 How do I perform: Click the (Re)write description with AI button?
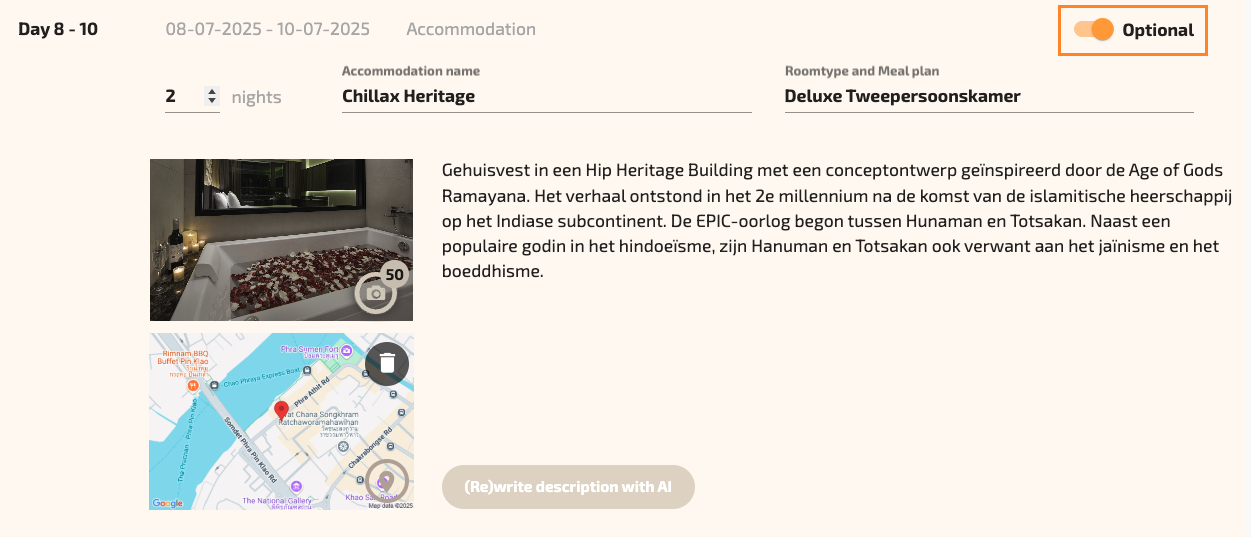pyautogui.click(x=568, y=487)
